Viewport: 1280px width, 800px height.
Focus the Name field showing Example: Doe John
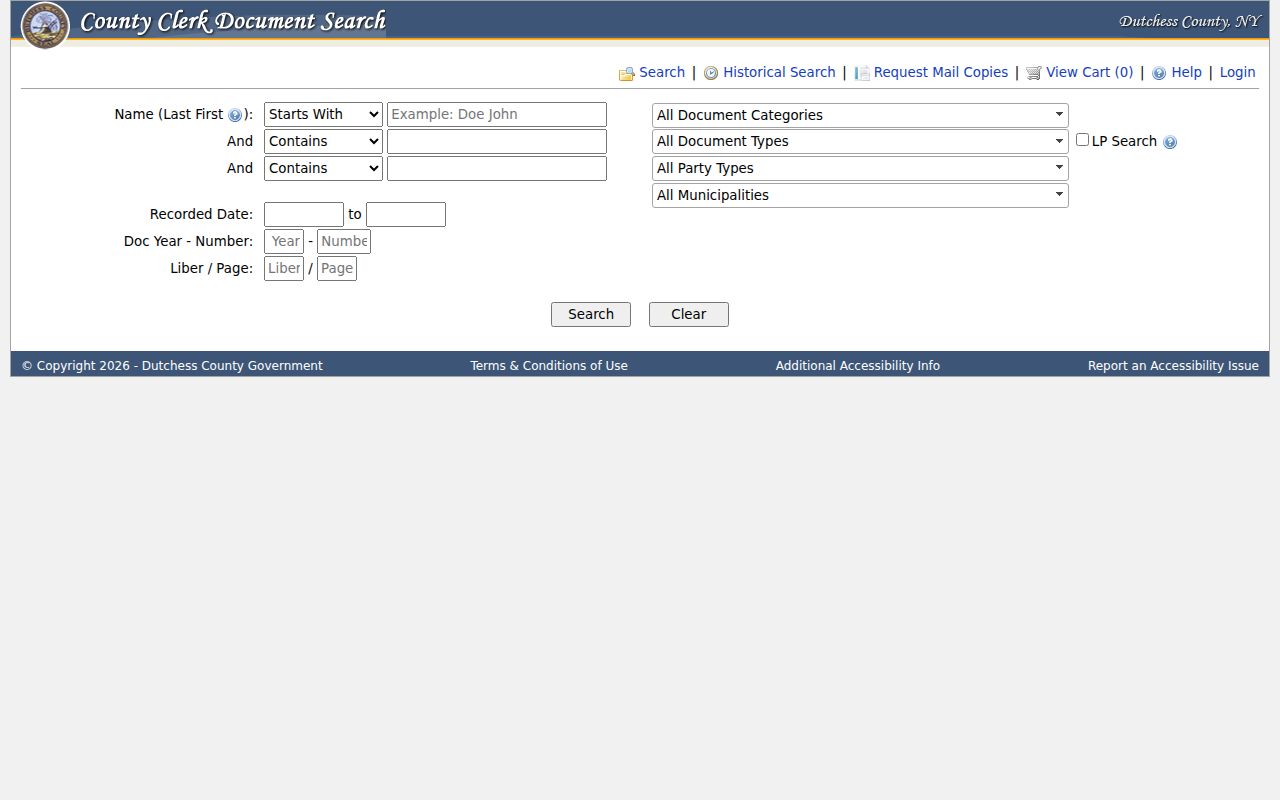pyautogui.click(x=497, y=115)
